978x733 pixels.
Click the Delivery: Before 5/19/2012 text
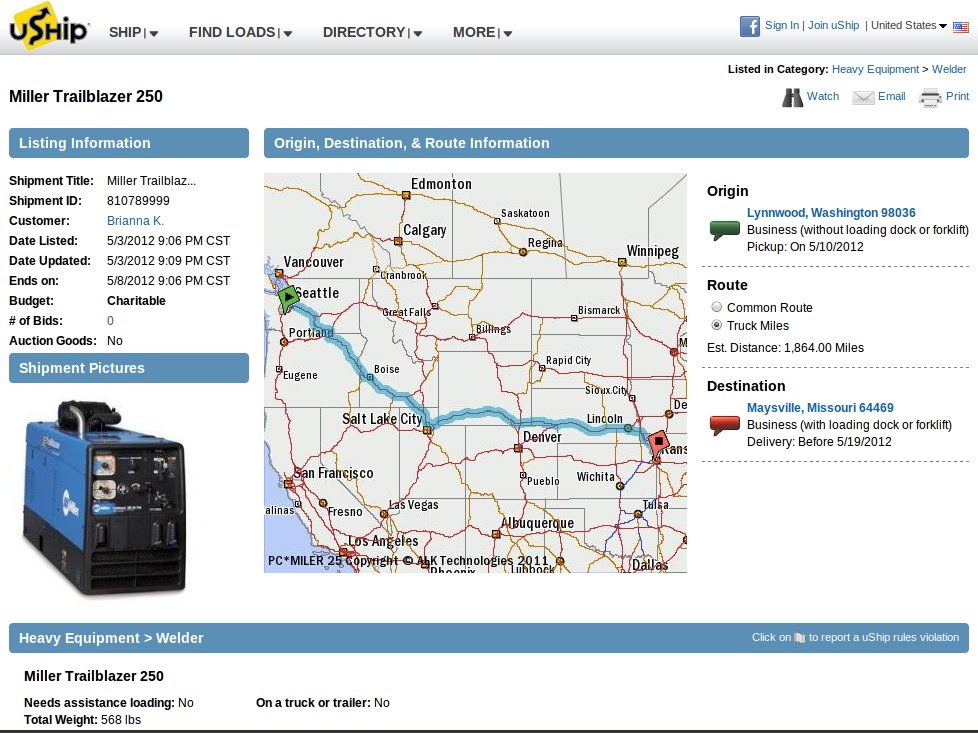(820, 442)
